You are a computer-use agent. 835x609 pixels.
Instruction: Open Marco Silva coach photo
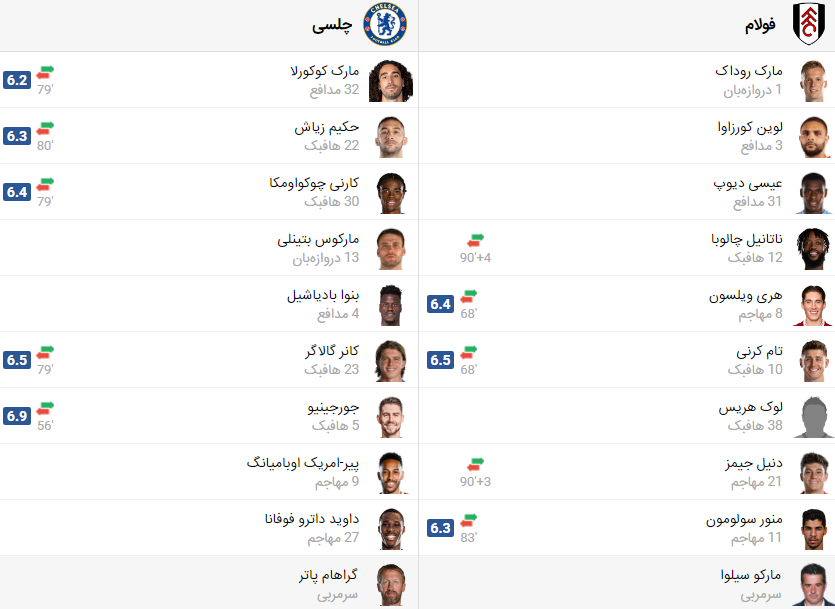[x=812, y=584]
